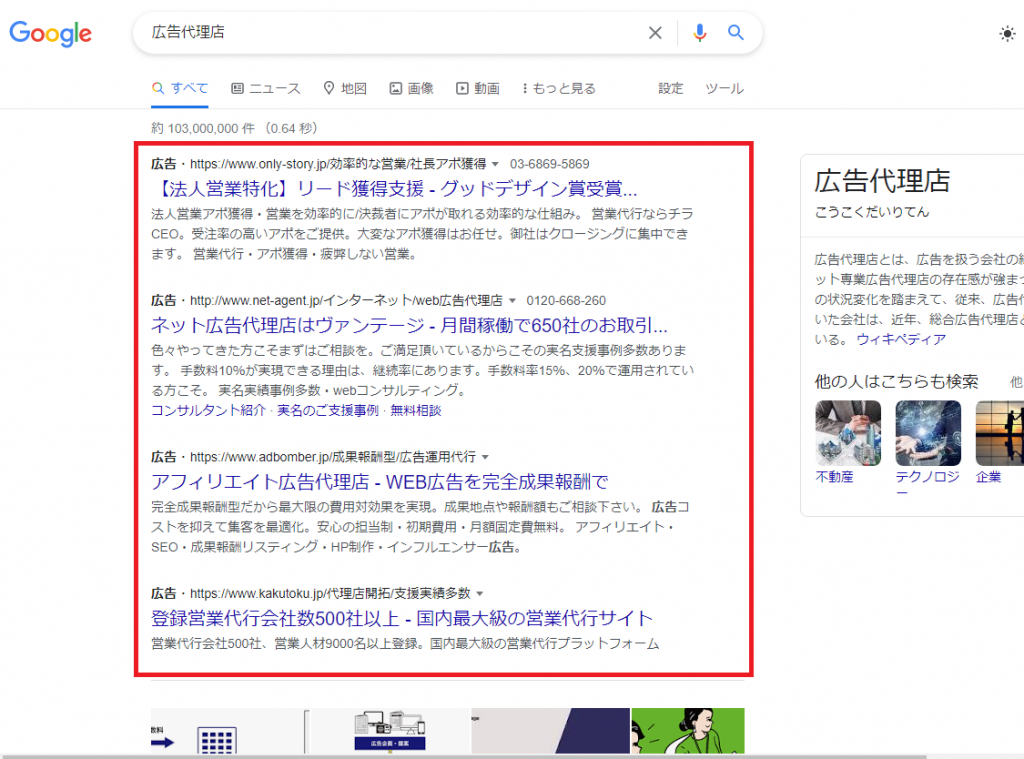This screenshot has width=1024, height=759.
Task: Clear the search box with X icon
Action: pyautogui.click(x=655, y=33)
